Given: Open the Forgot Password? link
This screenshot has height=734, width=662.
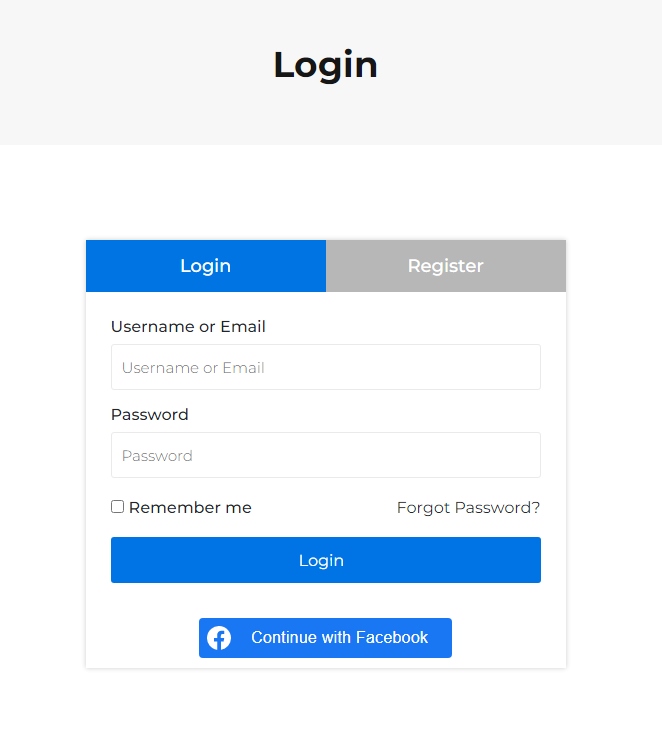Looking at the screenshot, I should click(468, 507).
